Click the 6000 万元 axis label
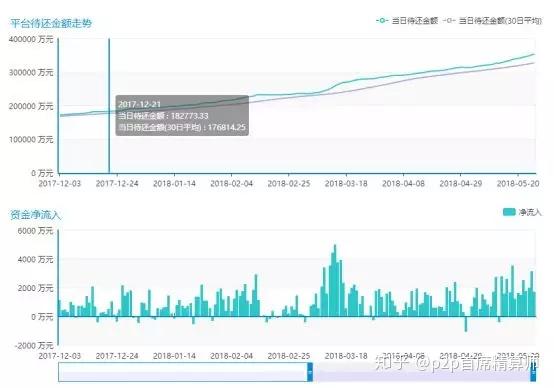The width and height of the screenshot is (554, 388). pos(35,231)
